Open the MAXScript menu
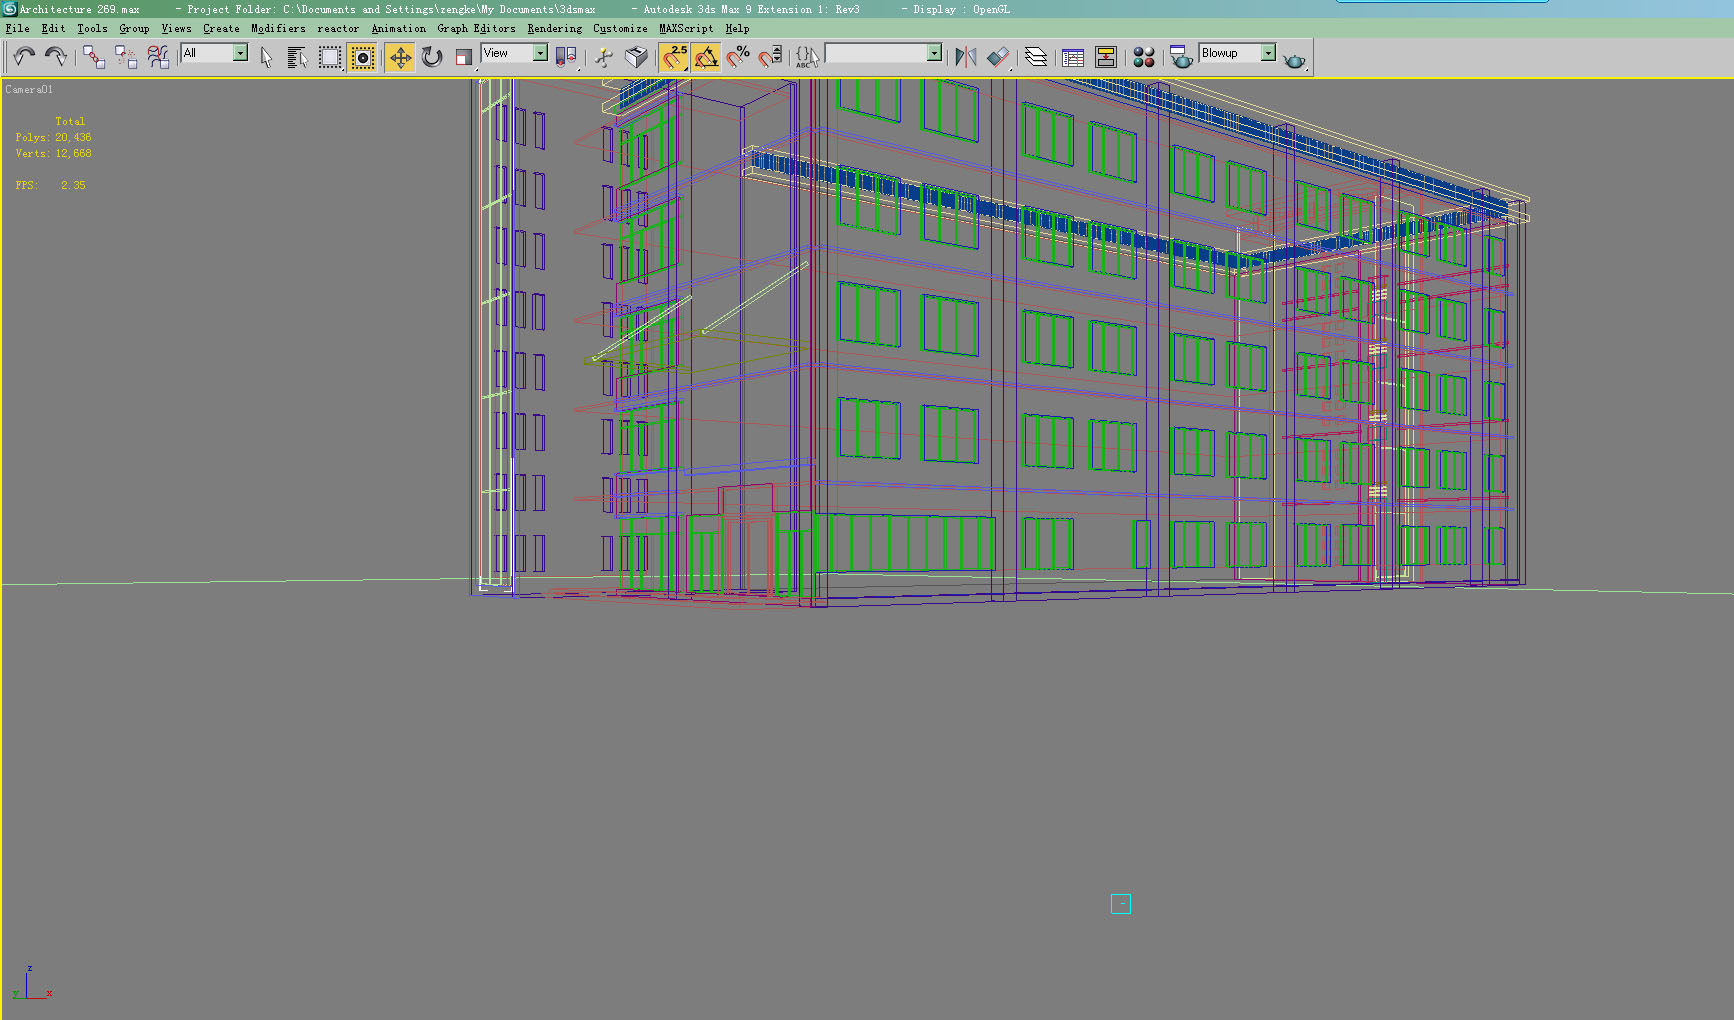The image size is (1734, 1020). tap(686, 28)
